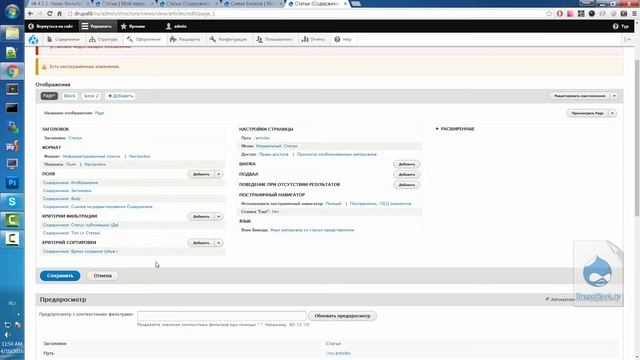Click Добавить for Критерий сортировки
The image size is (640, 360).
tap(201, 243)
